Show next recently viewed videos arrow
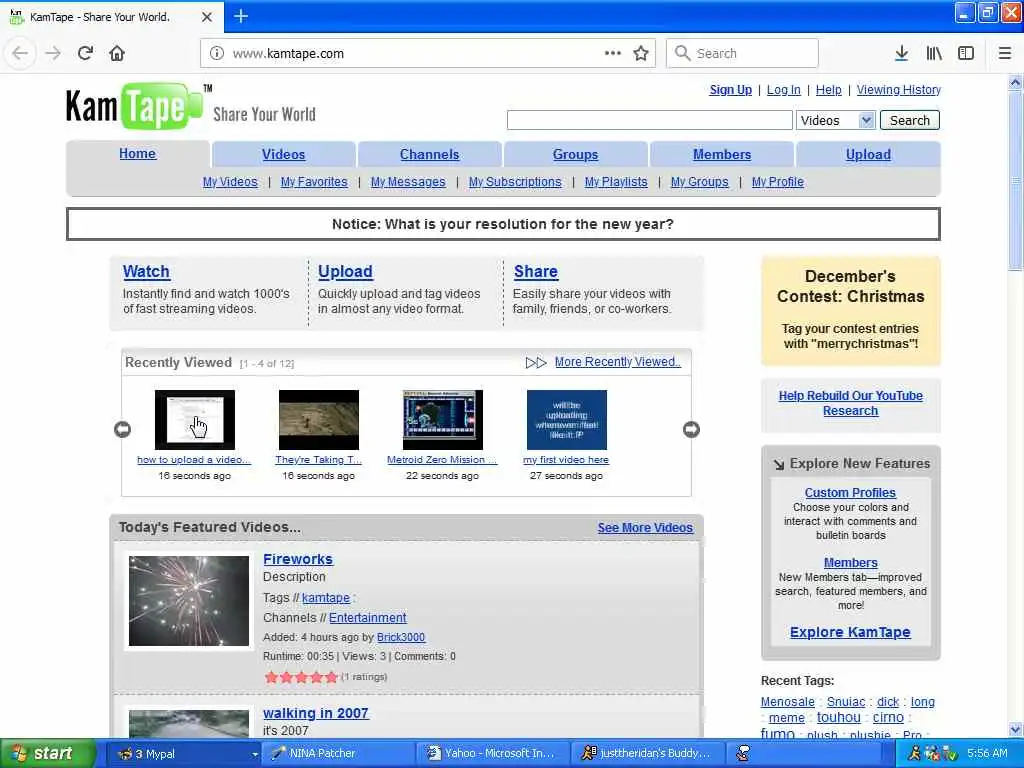 coord(692,429)
